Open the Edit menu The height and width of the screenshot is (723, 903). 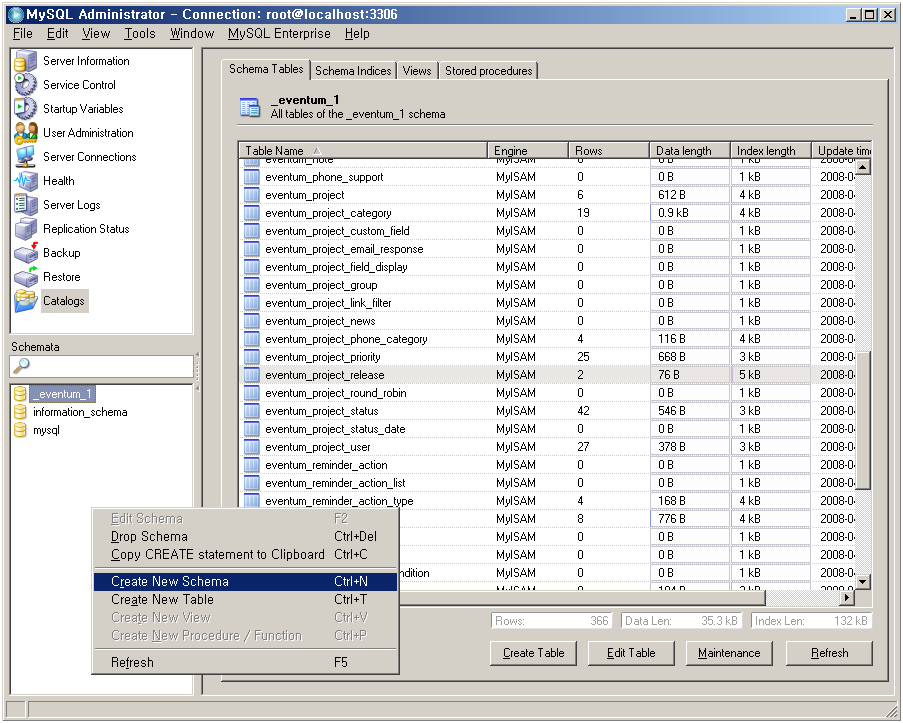(x=58, y=33)
